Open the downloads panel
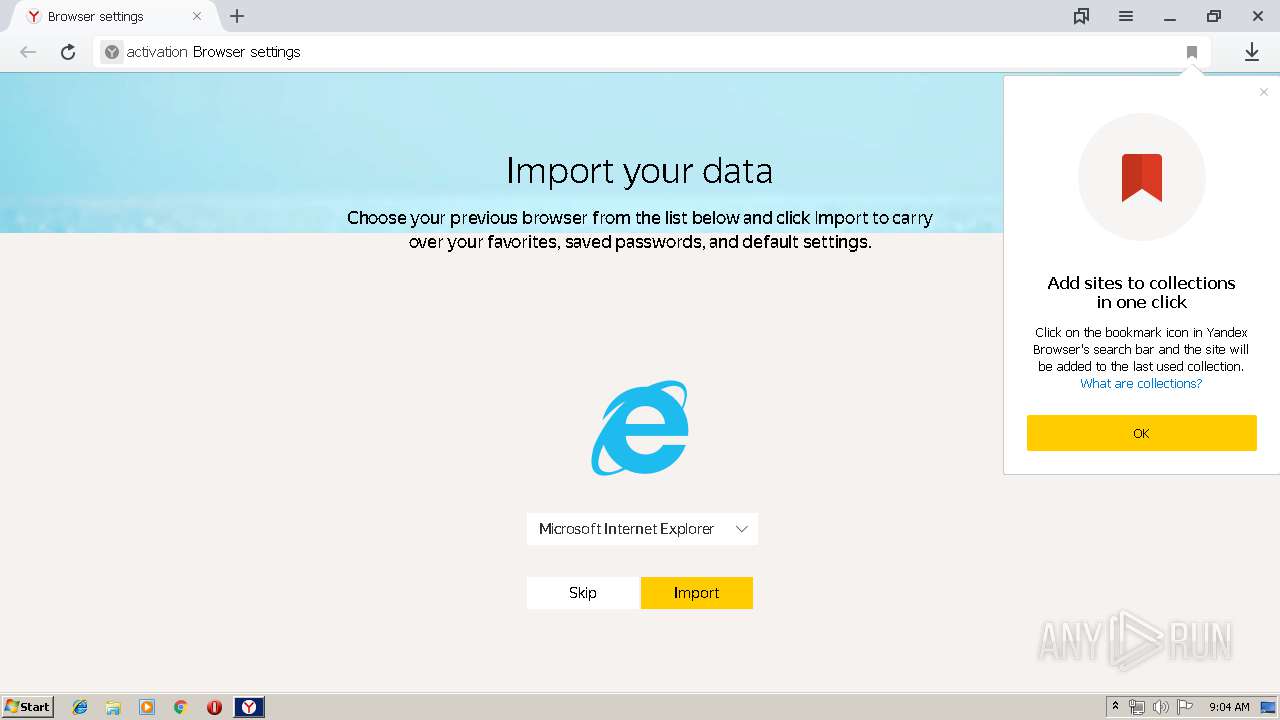 [x=1251, y=52]
